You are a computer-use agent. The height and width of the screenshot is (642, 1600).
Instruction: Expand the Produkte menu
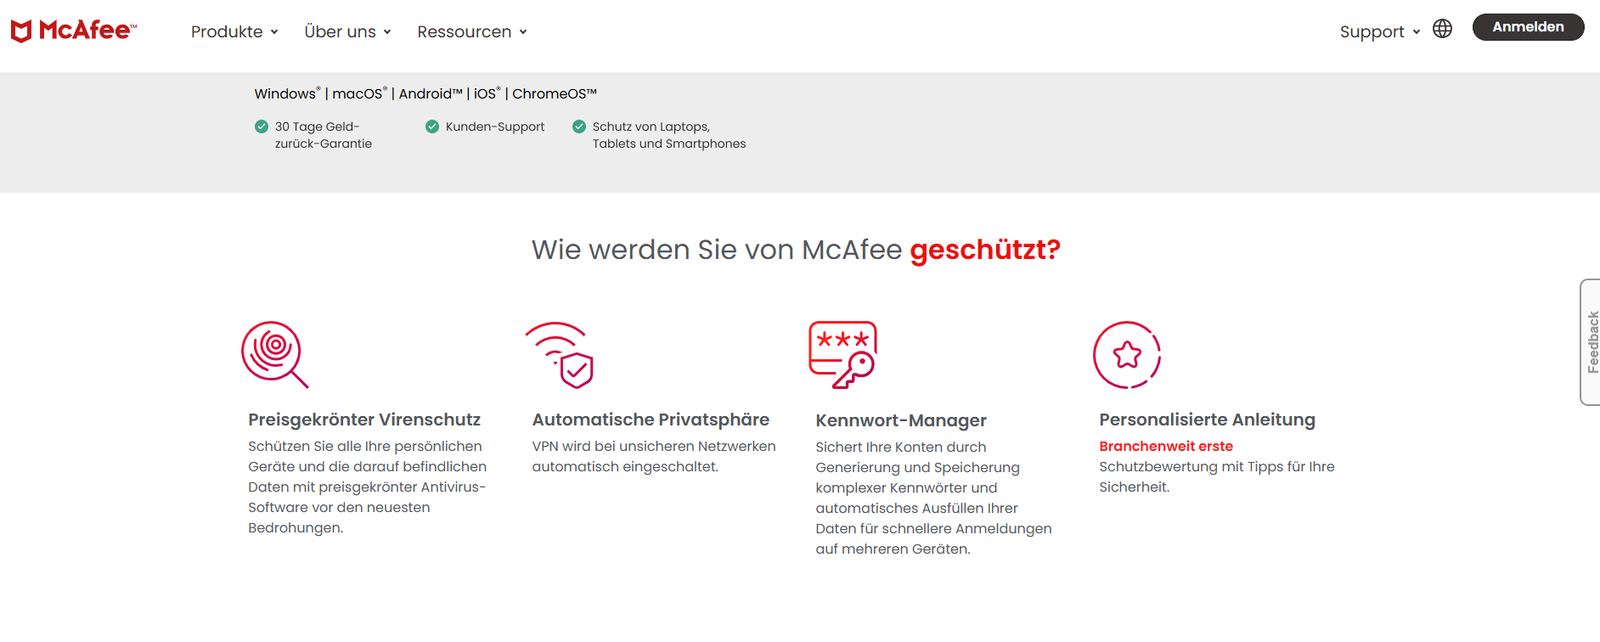point(234,32)
